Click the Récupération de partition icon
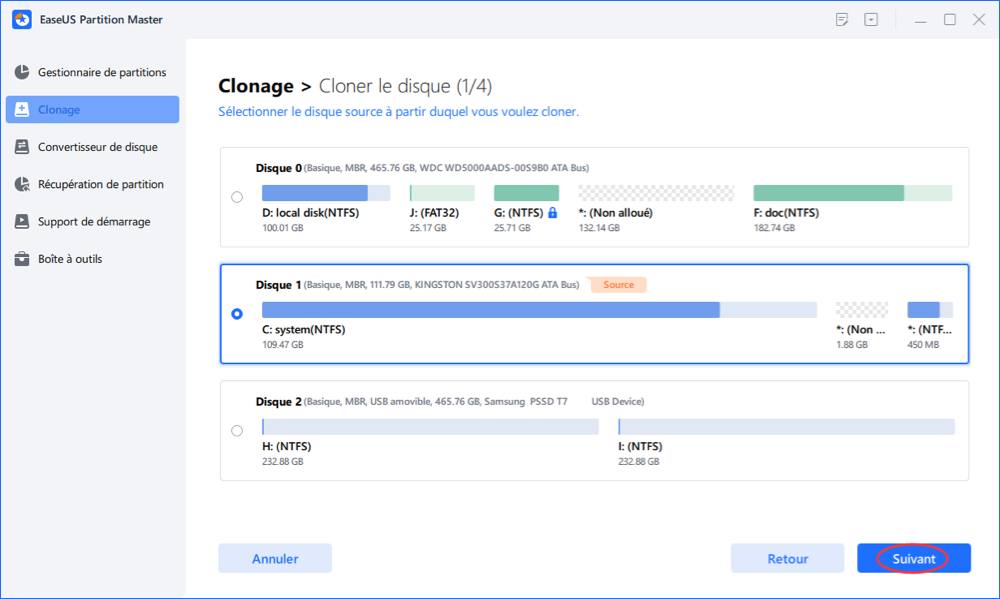This screenshot has height=599, width=1000. [x=21, y=185]
